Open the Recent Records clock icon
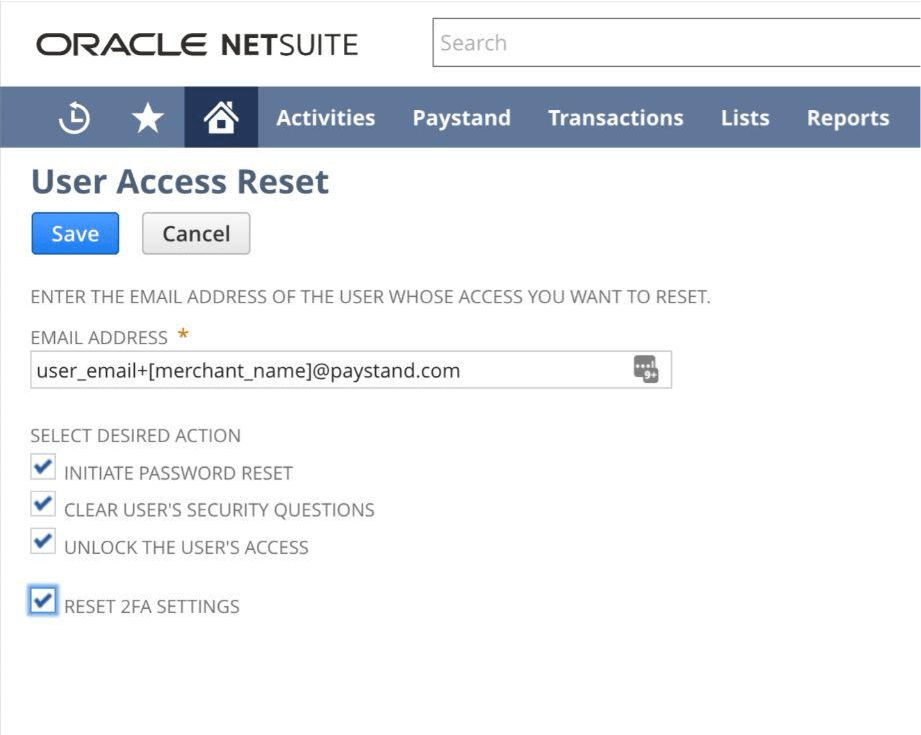 (74, 118)
